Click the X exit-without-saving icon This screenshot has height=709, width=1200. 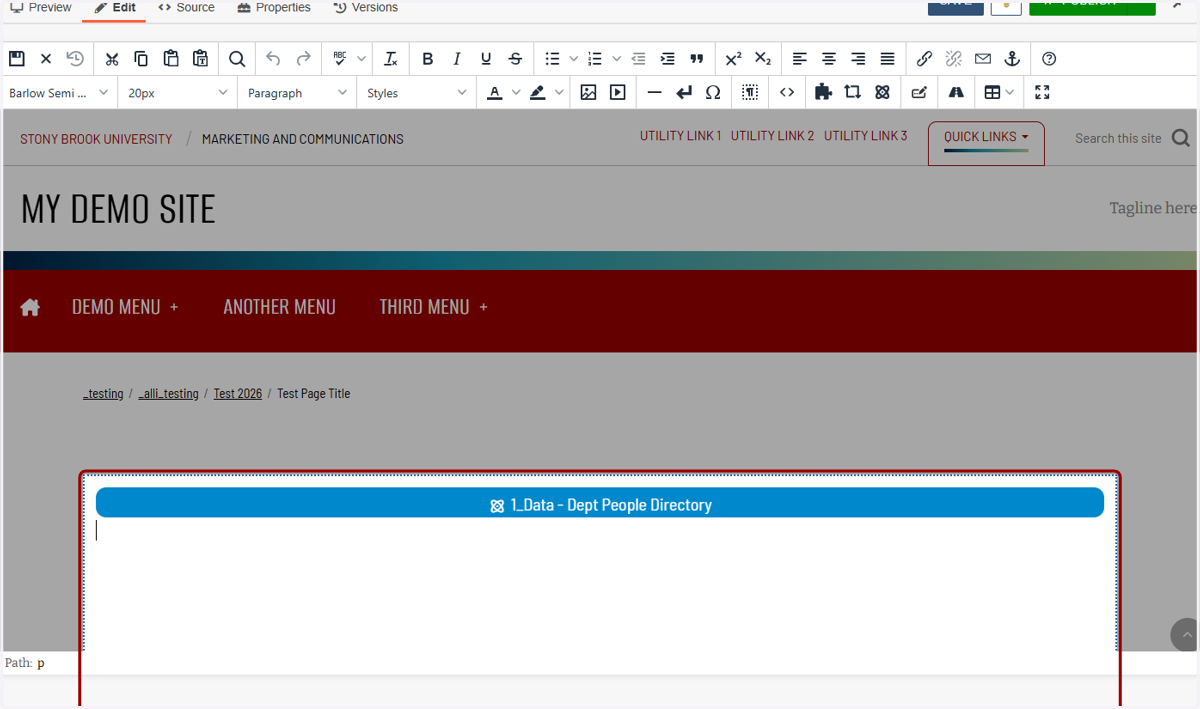(x=46, y=59)
